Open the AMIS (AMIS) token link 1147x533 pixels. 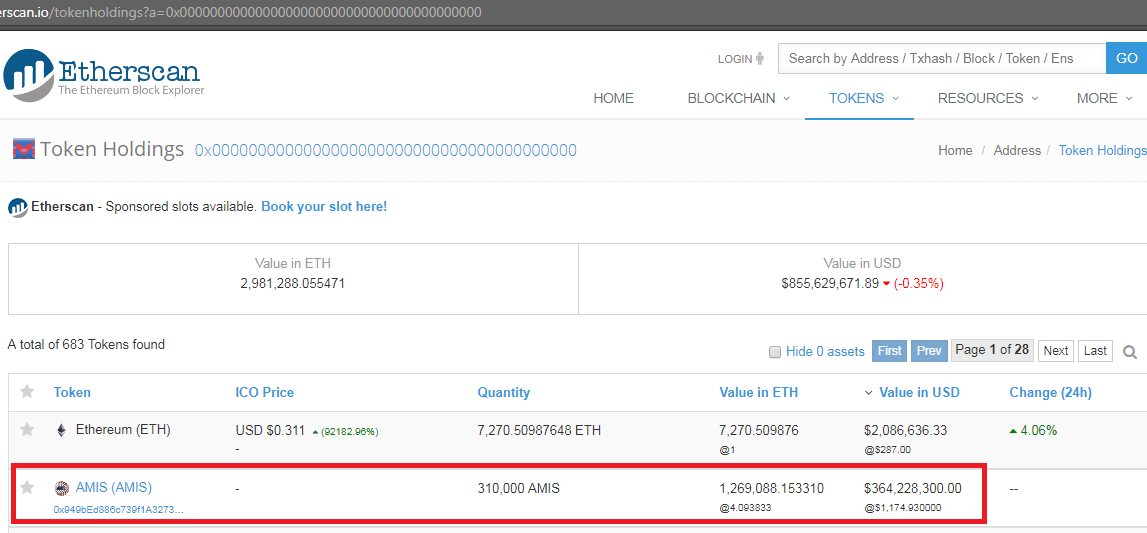coord(114,487)
